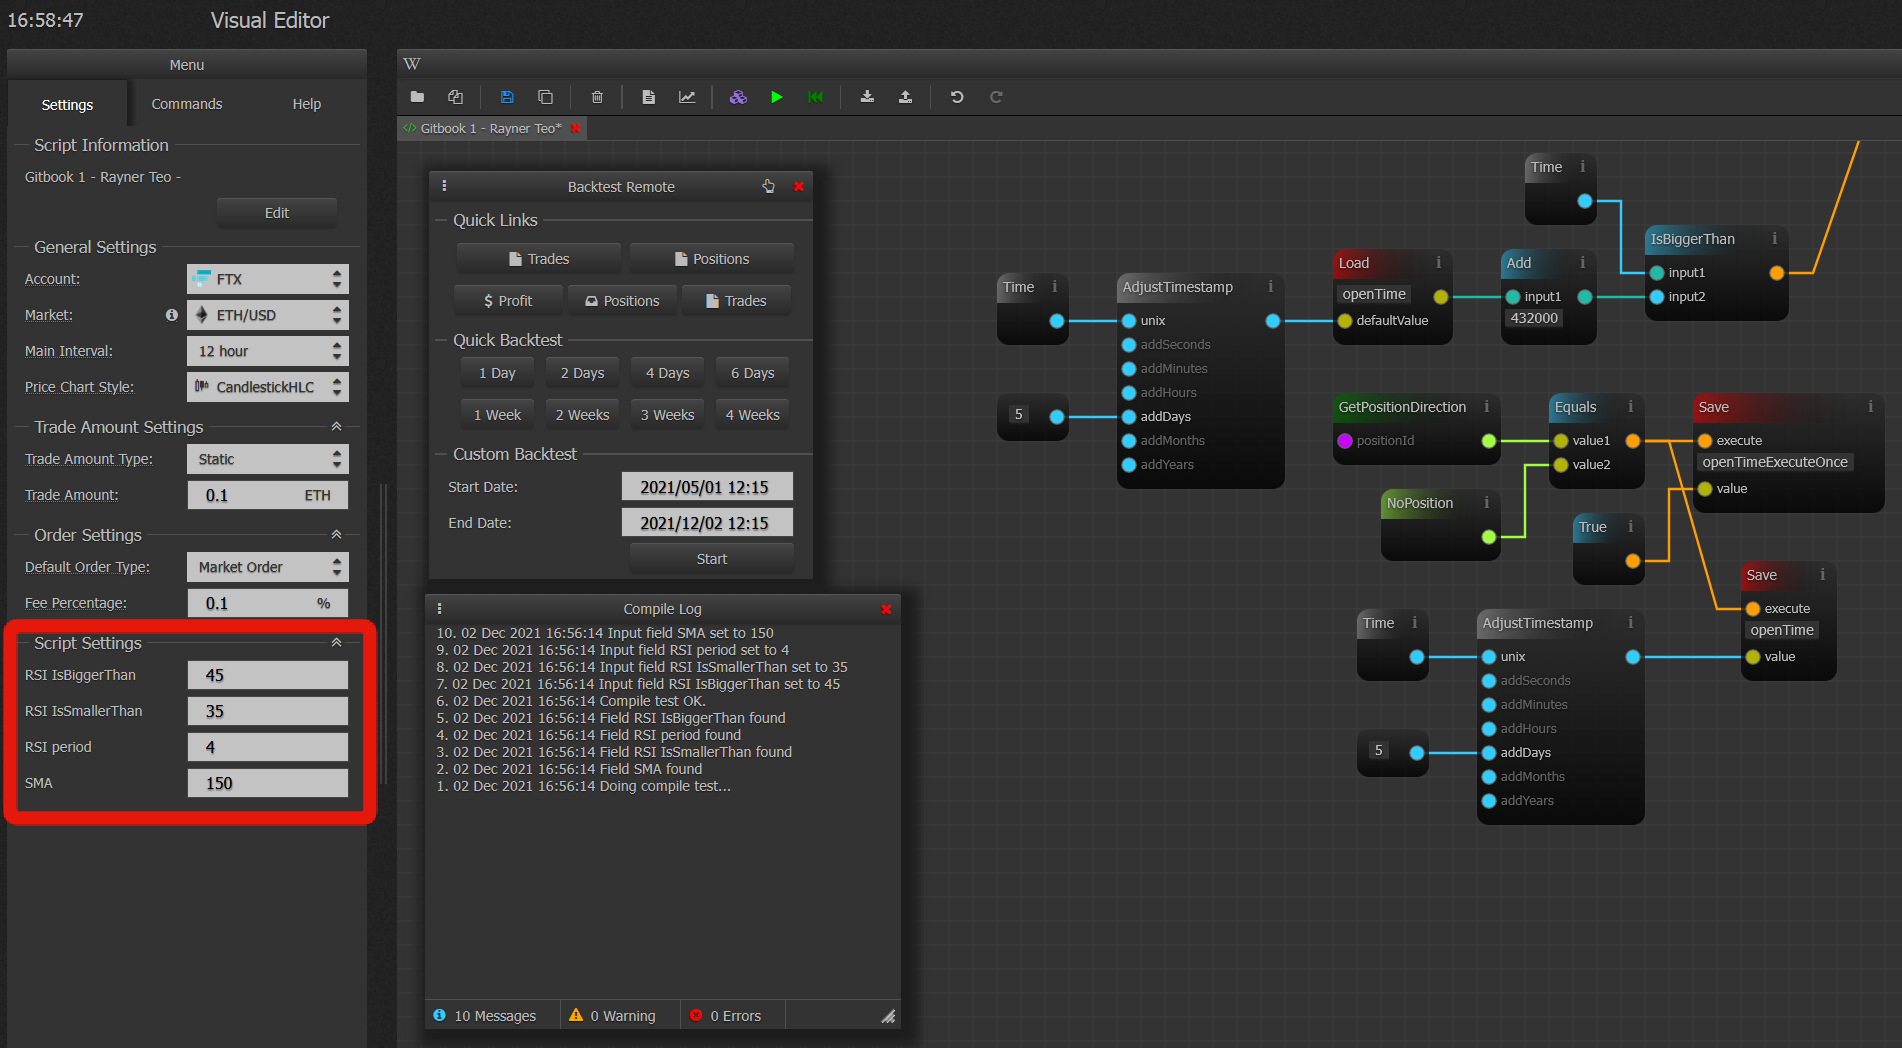The height and width of the screenshot is (1048, 1902).
Task: Click the RSI period input field
Action: 267,747
